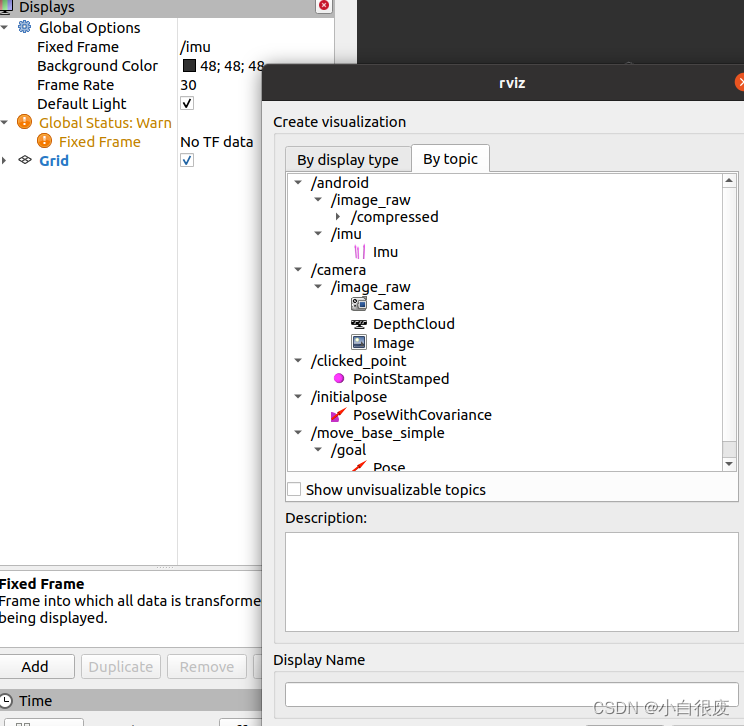Screen dimensions: 744x726
Task: Select the Grid display label
Action: (x=54, y=161)
